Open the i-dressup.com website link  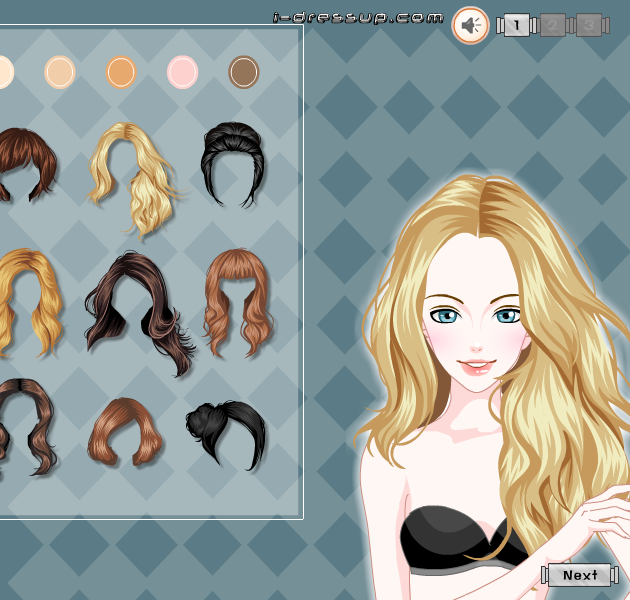pos(358,18)
